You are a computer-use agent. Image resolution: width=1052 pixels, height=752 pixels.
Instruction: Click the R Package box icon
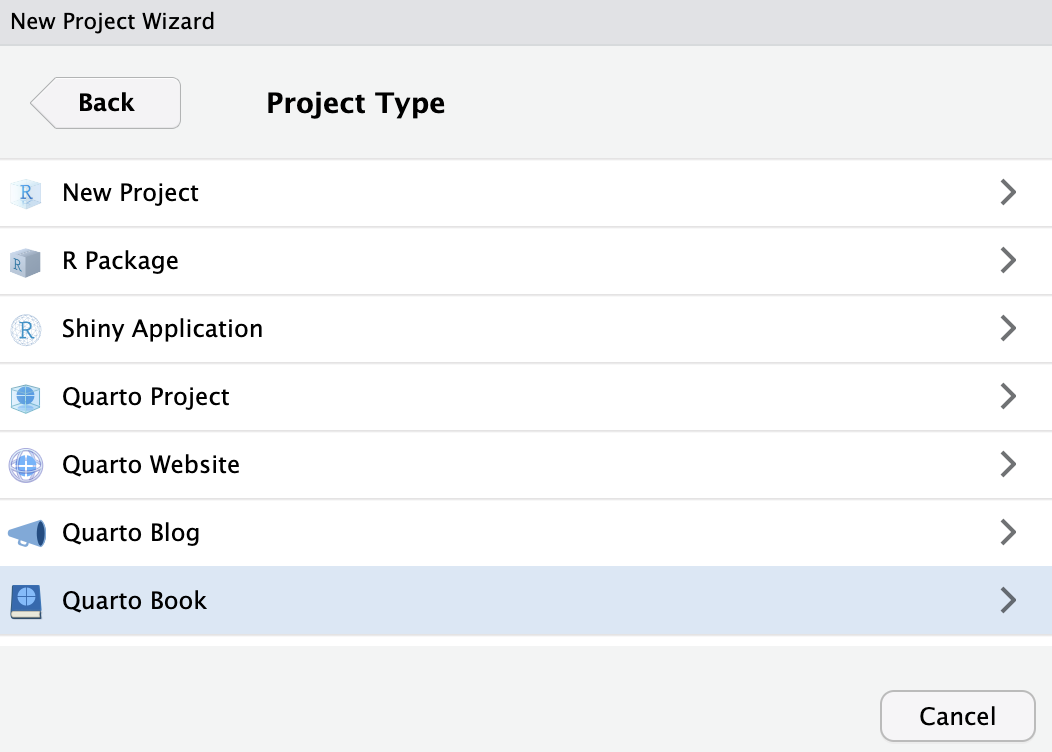point(26,262)
